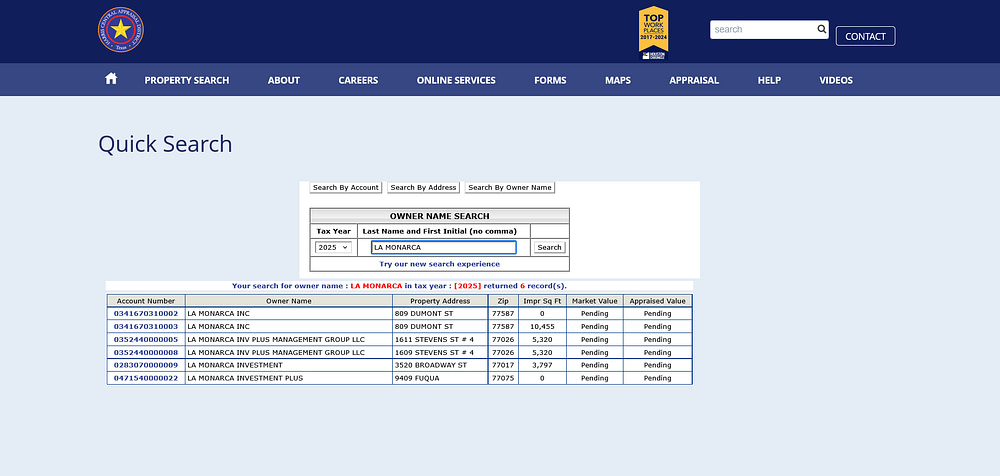Click the Harris Central Appraisal District star logo
1000x476 pixels.
click(x=121, y=29)
